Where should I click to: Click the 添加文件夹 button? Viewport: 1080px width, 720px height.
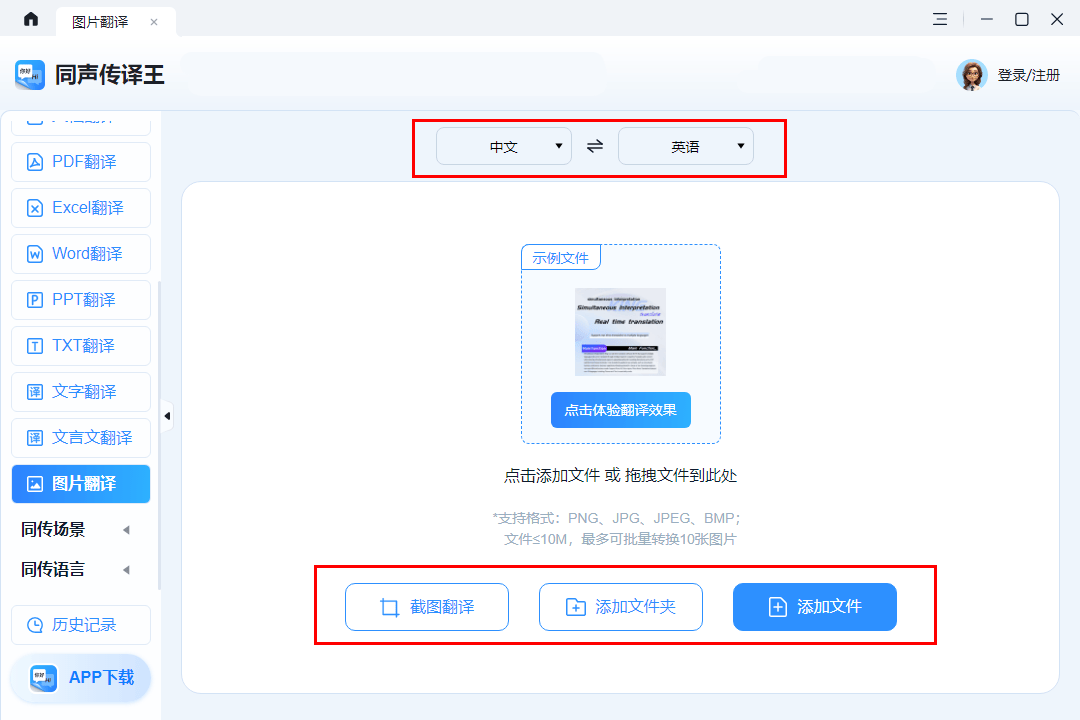click(x=621, y=607)
